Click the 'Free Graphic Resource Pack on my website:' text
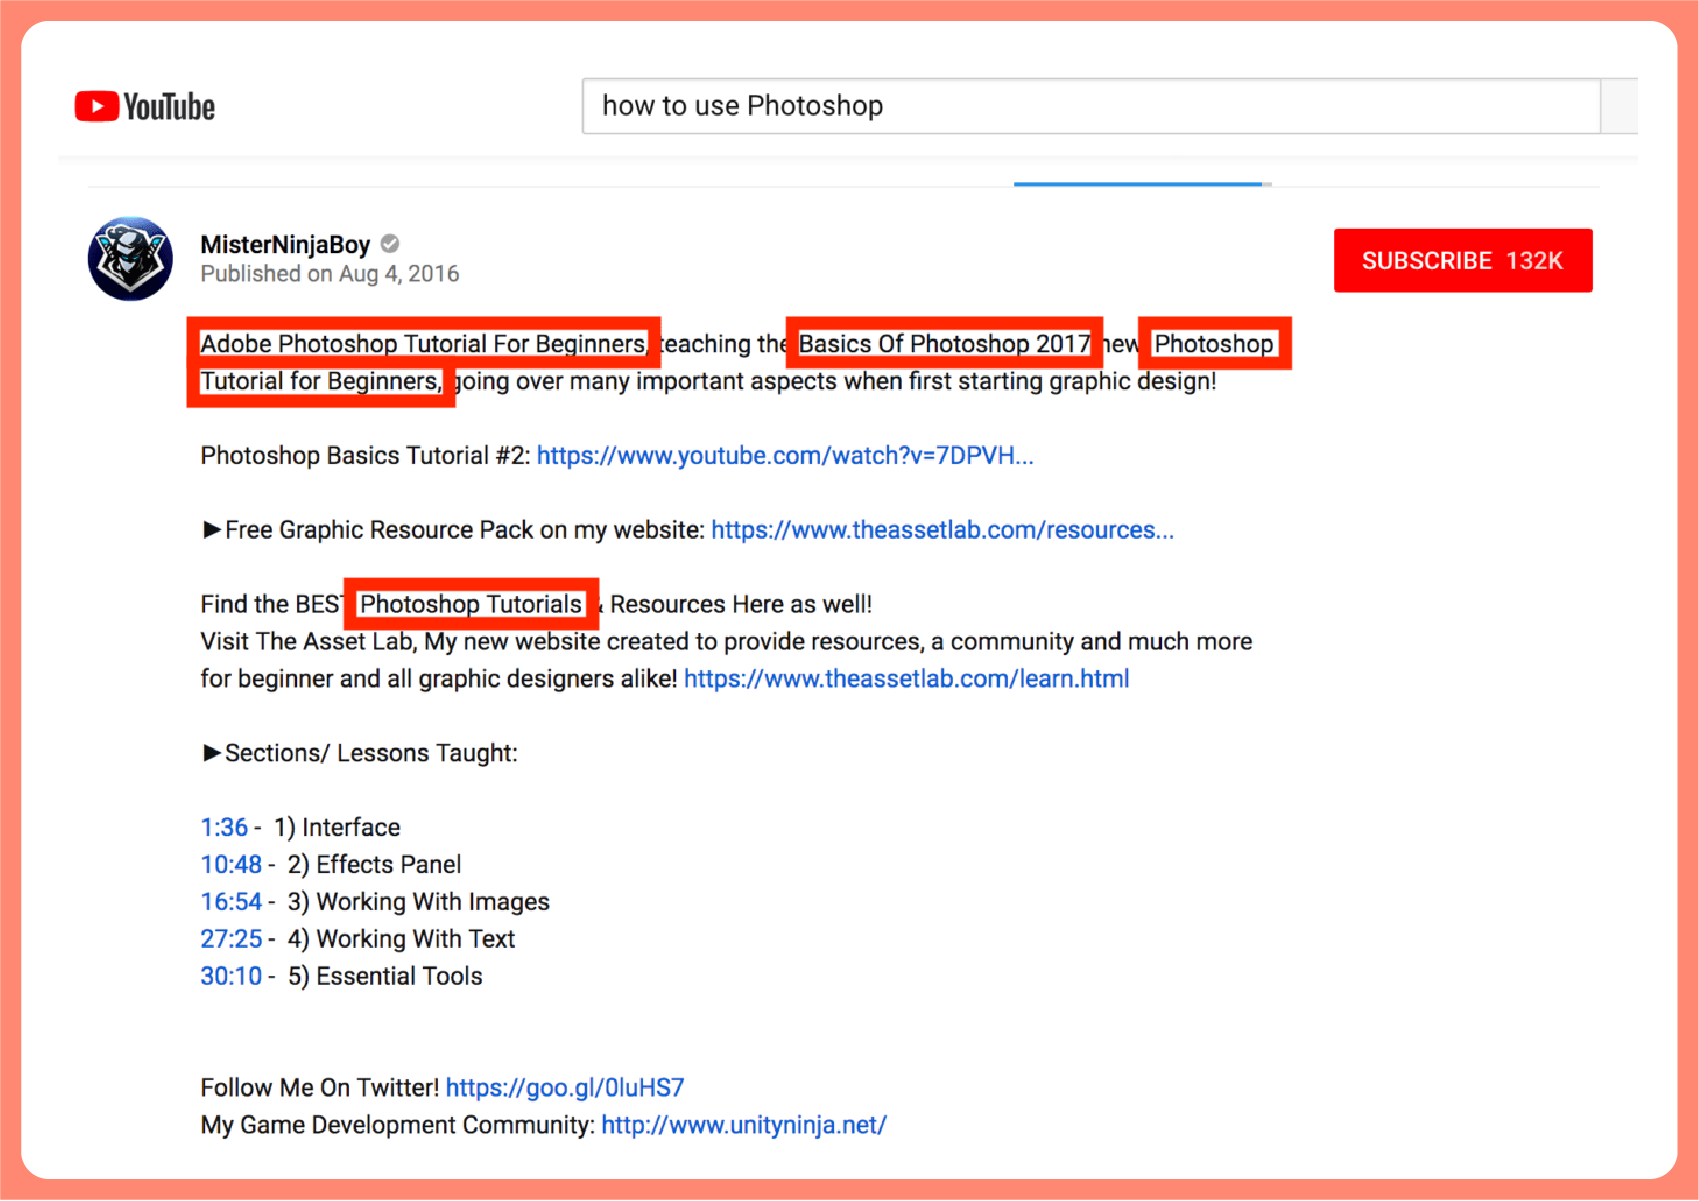The width and height of the screenshot is (1699, 1201). point(464,530)
